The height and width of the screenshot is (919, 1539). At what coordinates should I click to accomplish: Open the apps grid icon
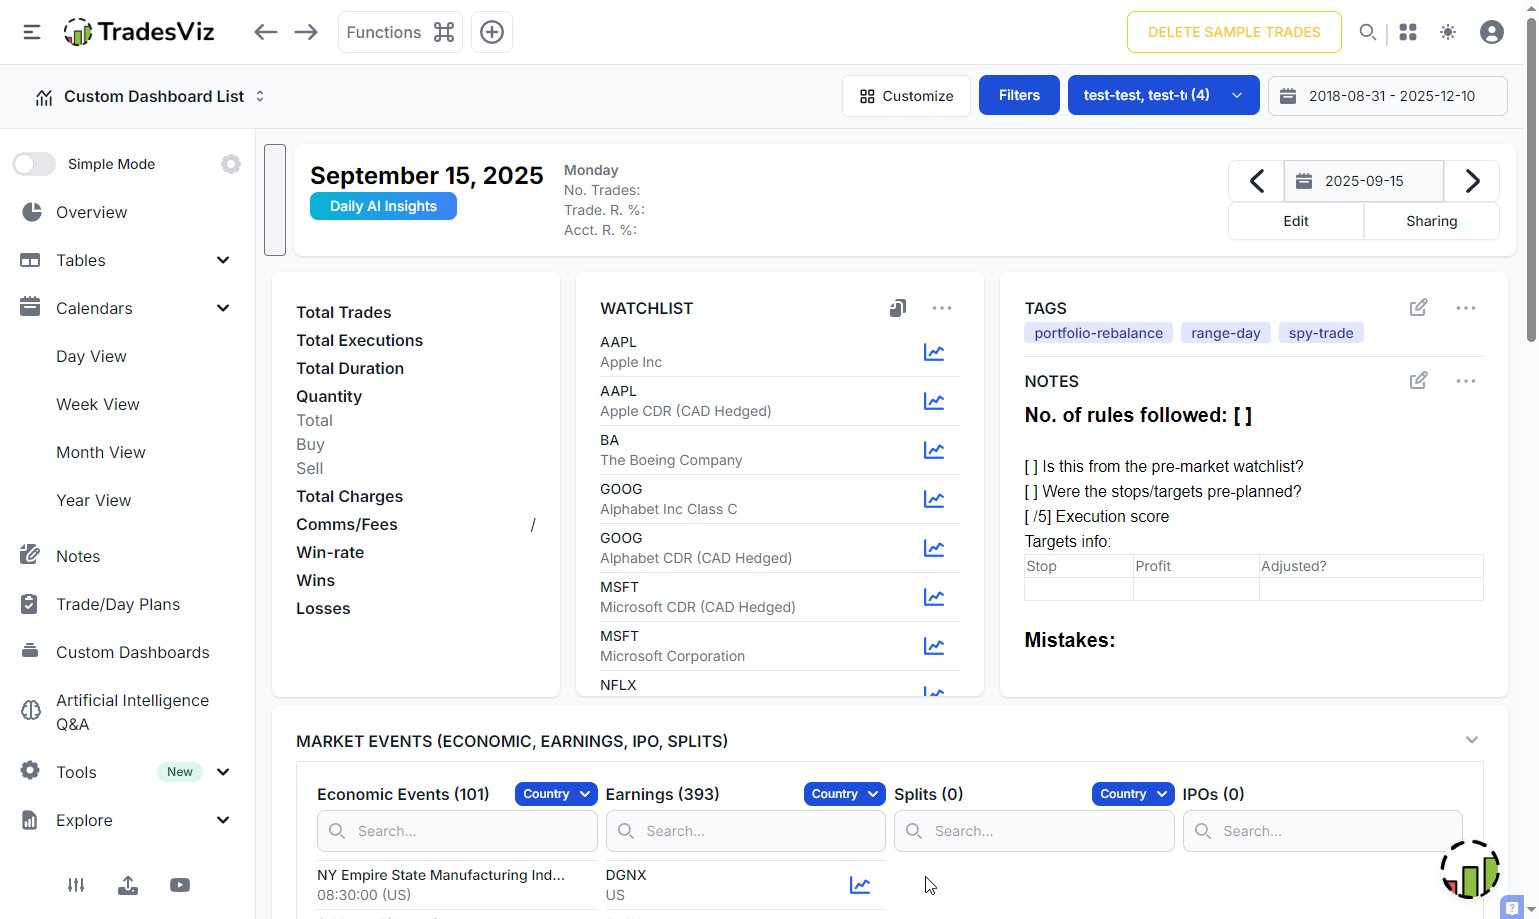point(1408,32)
